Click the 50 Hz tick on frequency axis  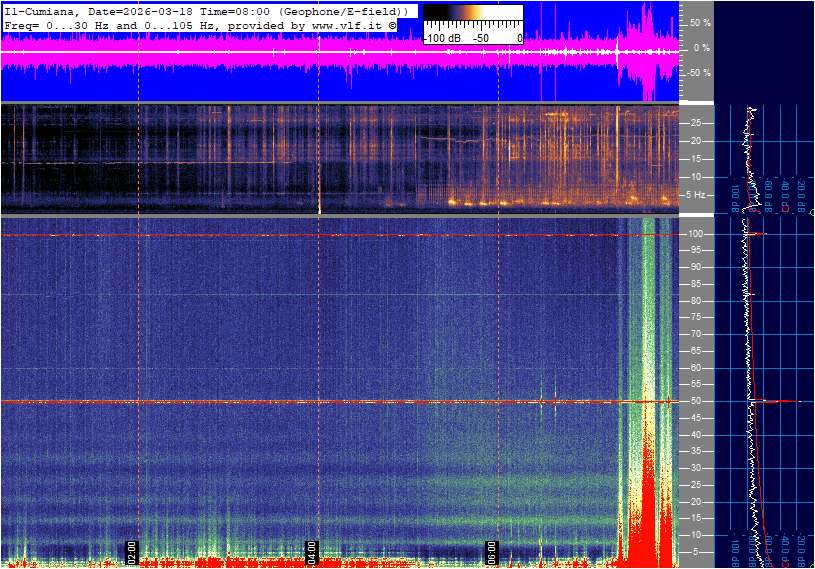pyautogui.click(x=694, y=402)
